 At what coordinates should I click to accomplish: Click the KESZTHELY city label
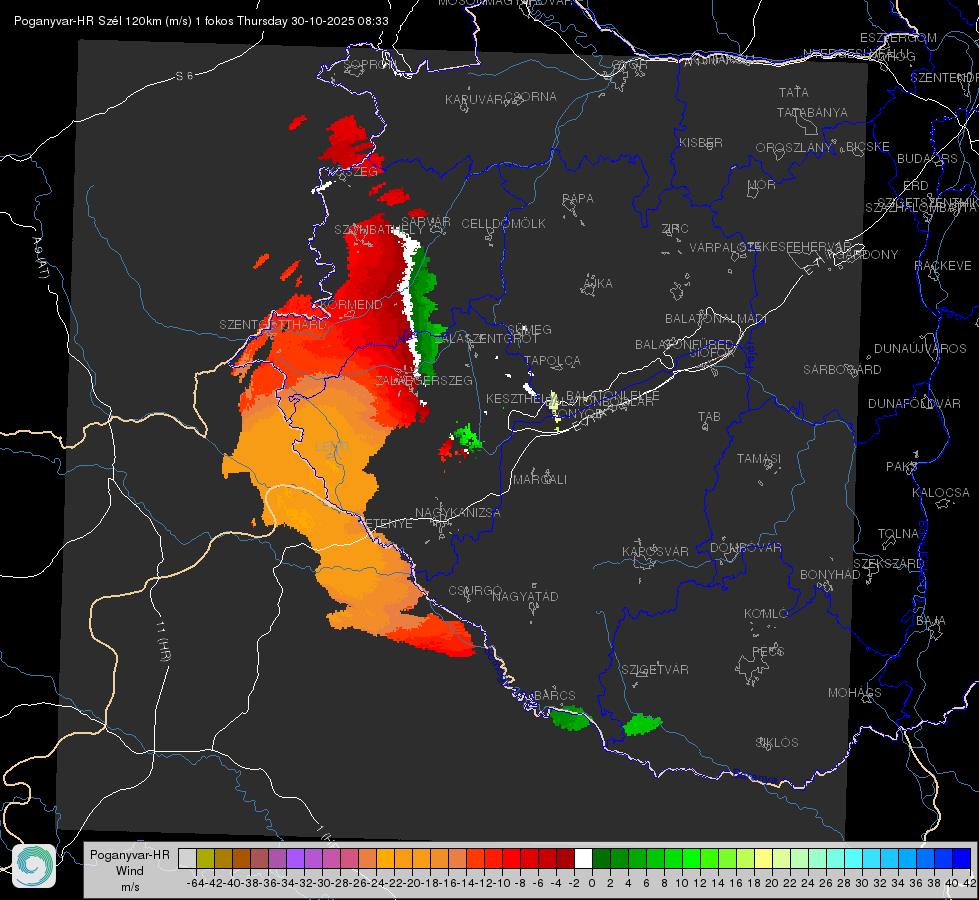pos(521,398)
